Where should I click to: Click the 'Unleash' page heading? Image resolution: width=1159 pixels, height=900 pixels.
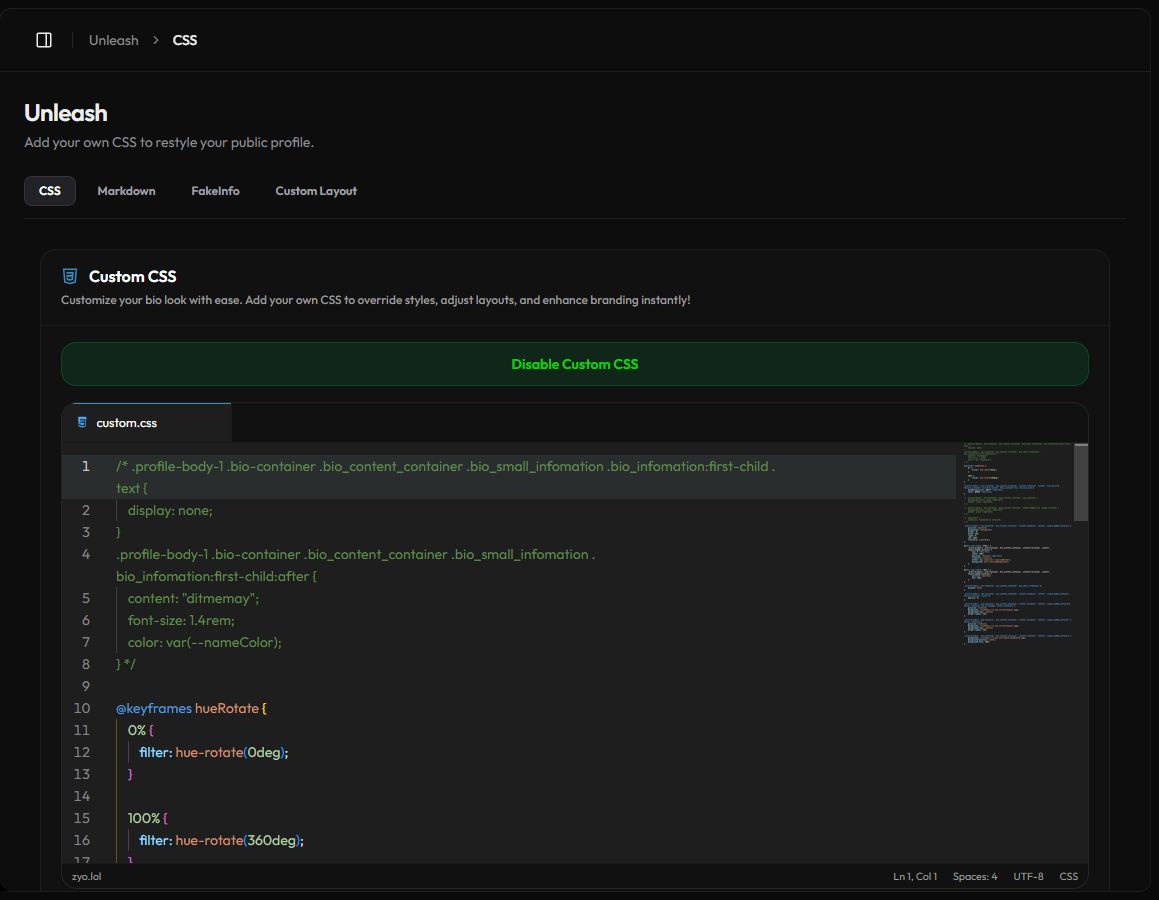tap(66, 112)
